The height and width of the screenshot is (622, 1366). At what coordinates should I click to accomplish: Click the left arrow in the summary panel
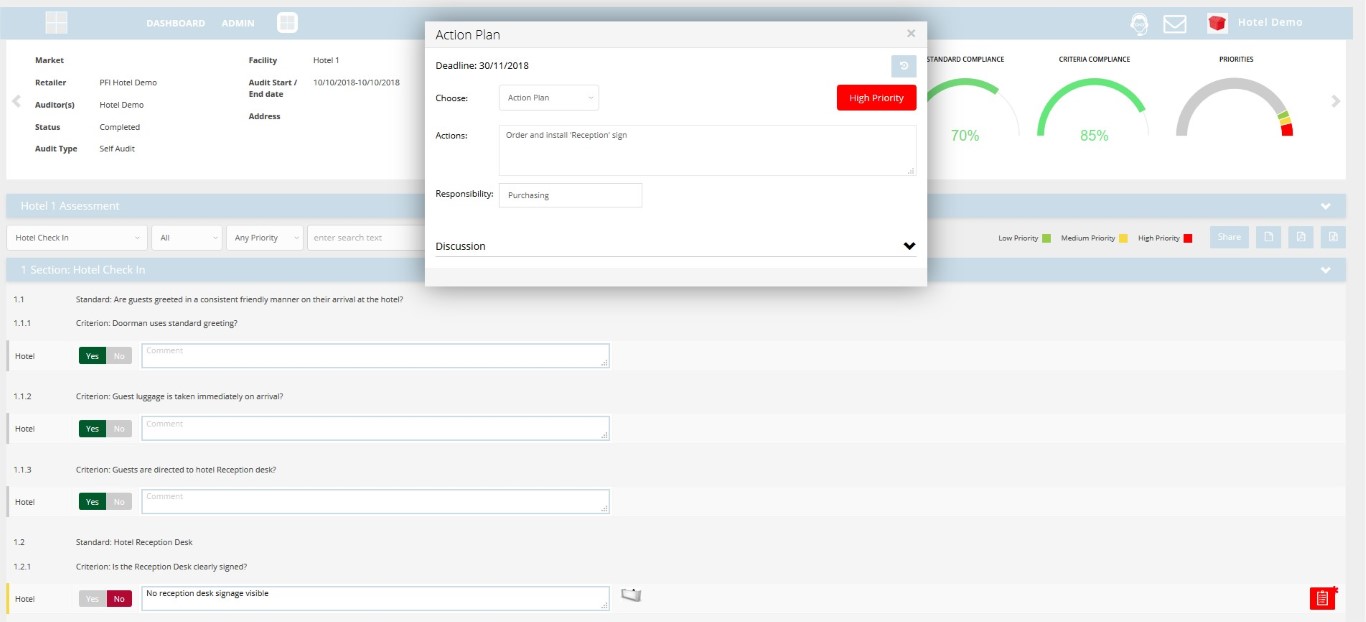click(x=15, y=101)
